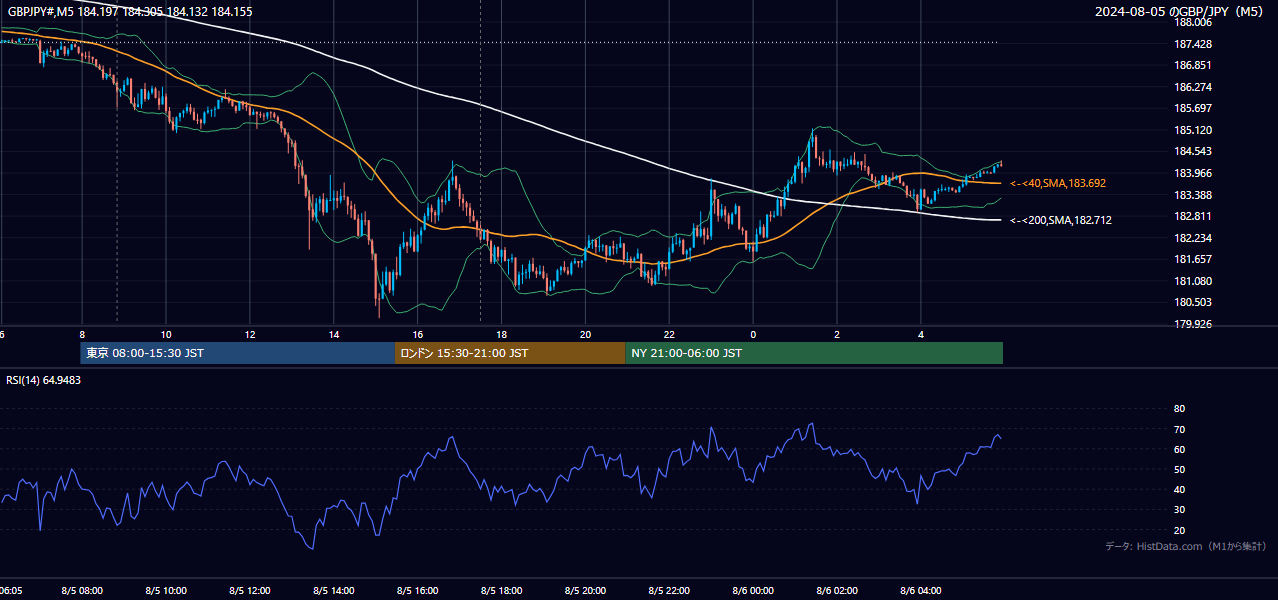
Task: Click the 8/6 02:00 bottom date label
Action: tap(838, 591)
